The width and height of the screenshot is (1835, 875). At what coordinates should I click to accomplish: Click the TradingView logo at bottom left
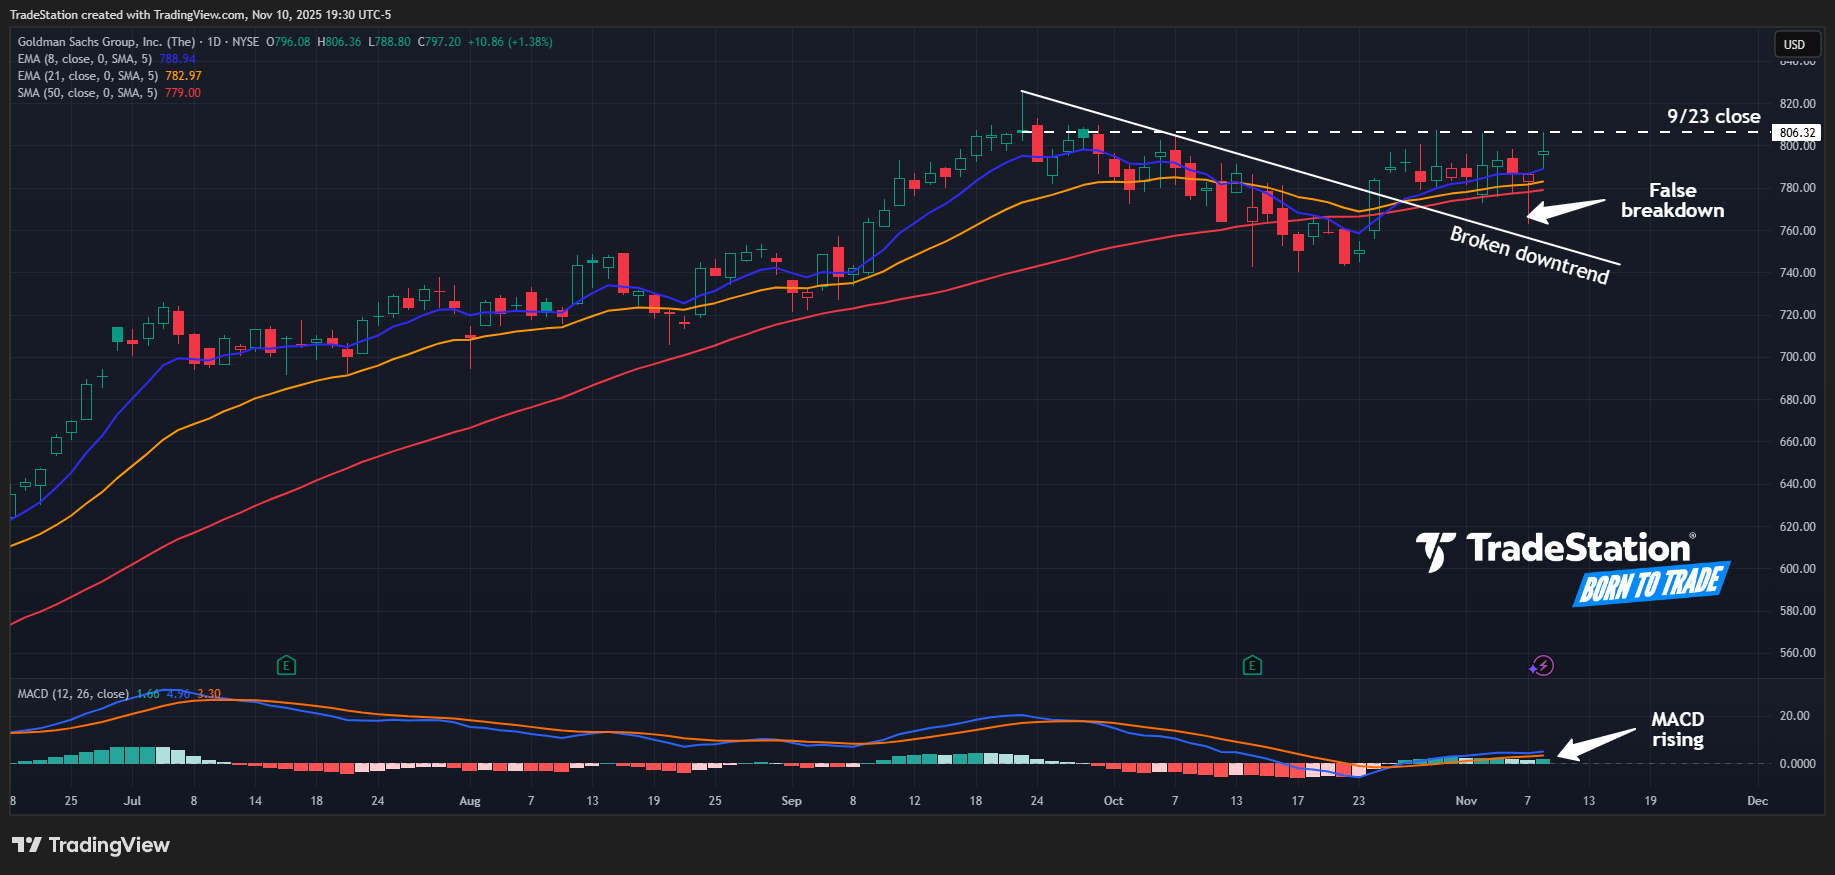[91, 845]
